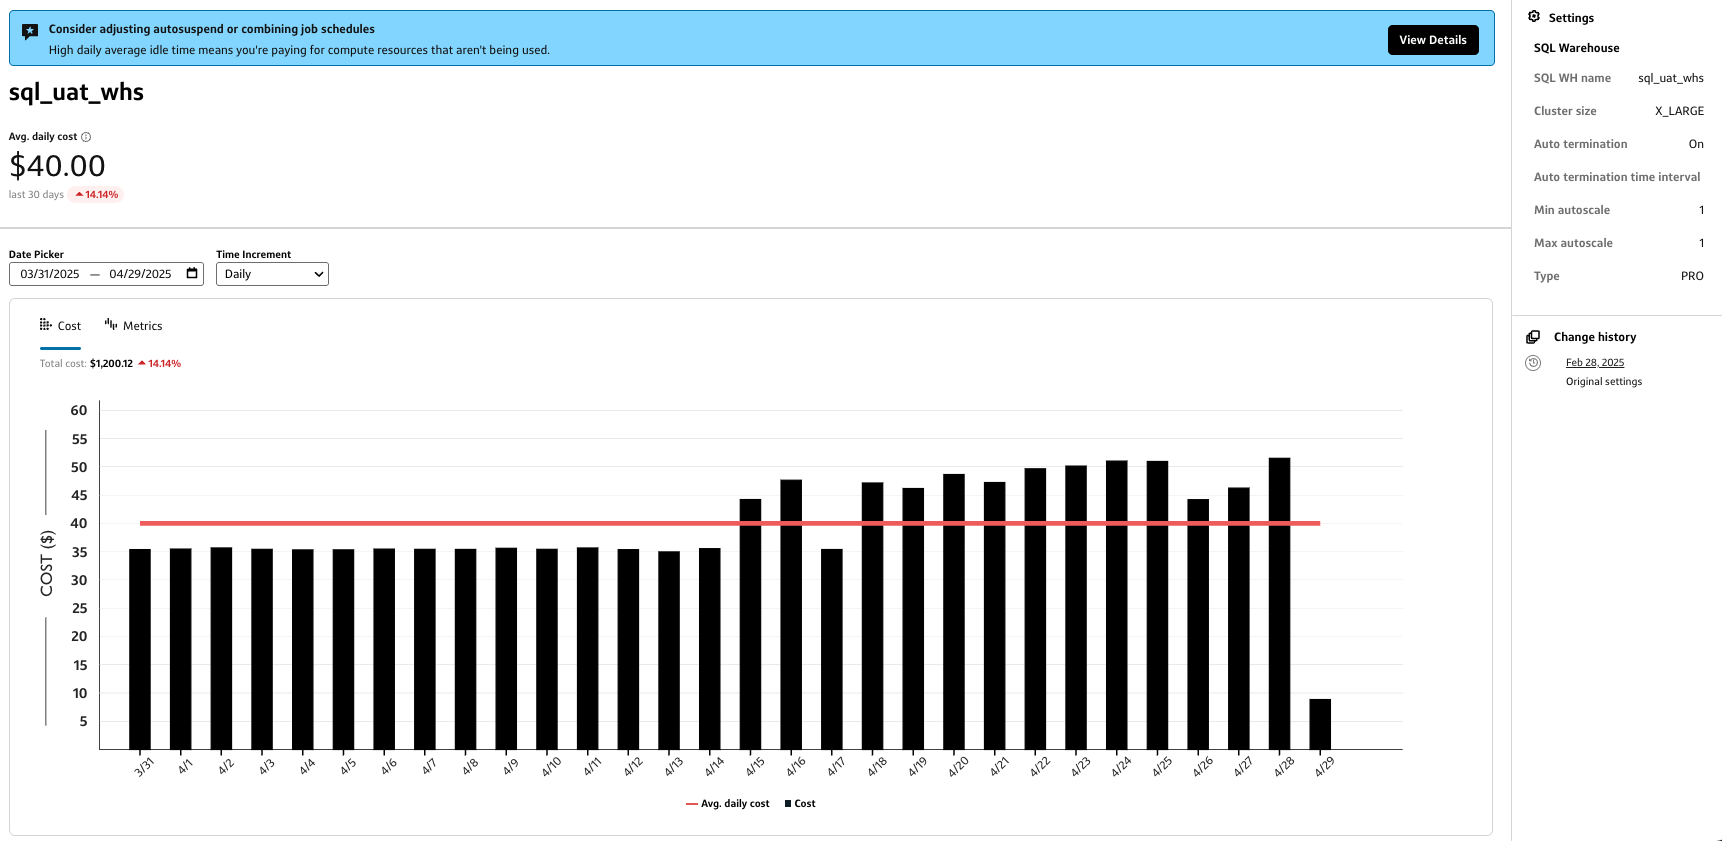Click the Auto termination time interval label
Viewport: 1722px width, 841px height.
[1617, 177]
